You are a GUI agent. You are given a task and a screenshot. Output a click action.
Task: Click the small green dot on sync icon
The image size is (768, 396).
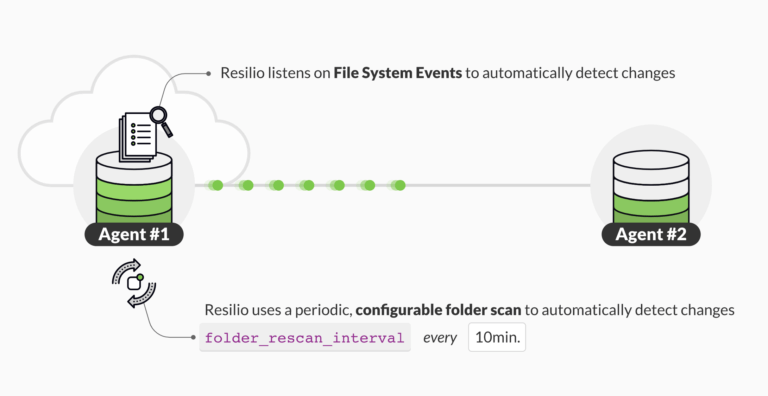click(140, 277)
